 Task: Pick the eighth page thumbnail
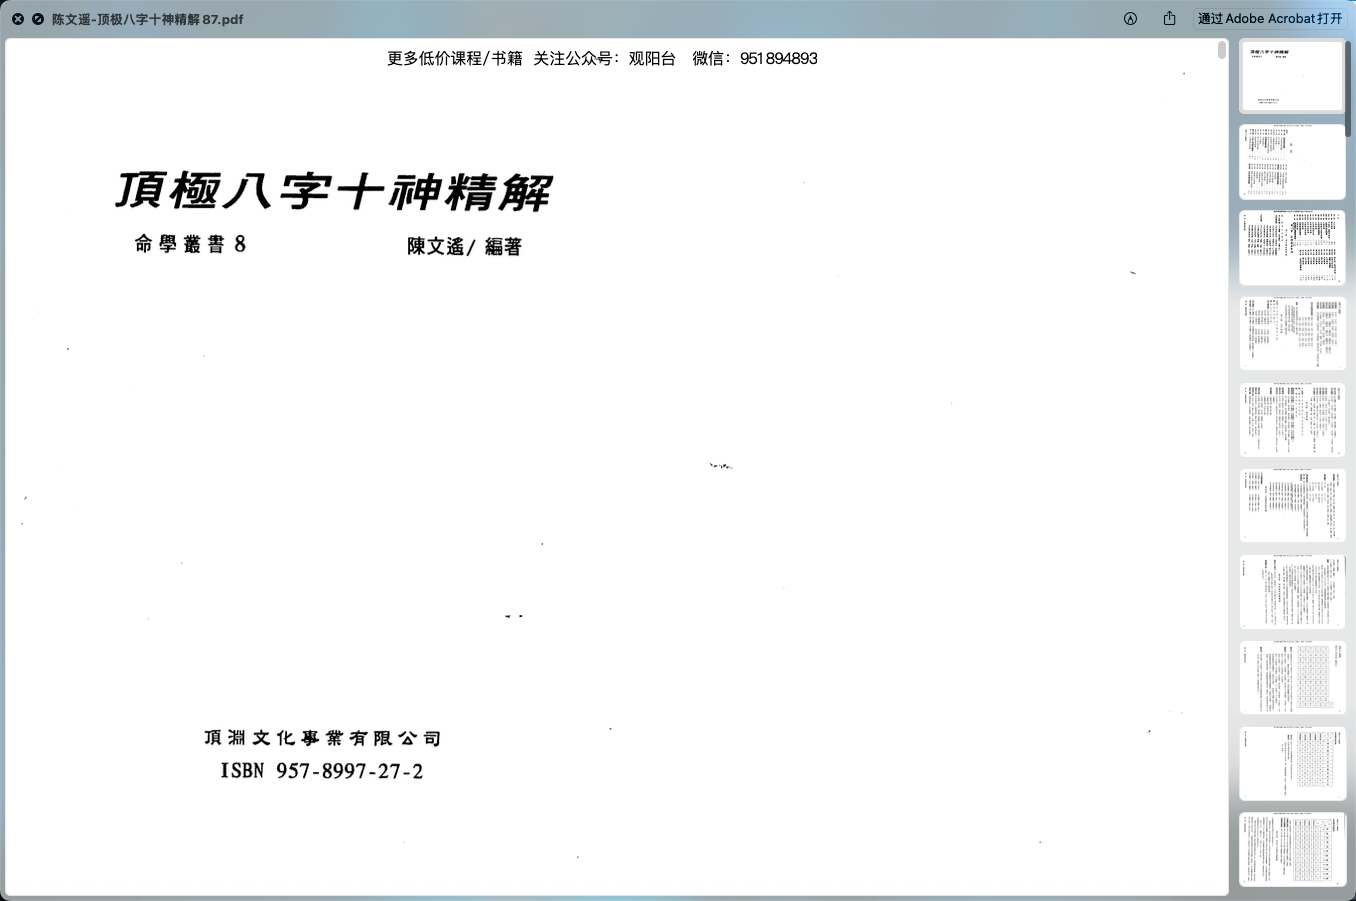pos(1292,678)
